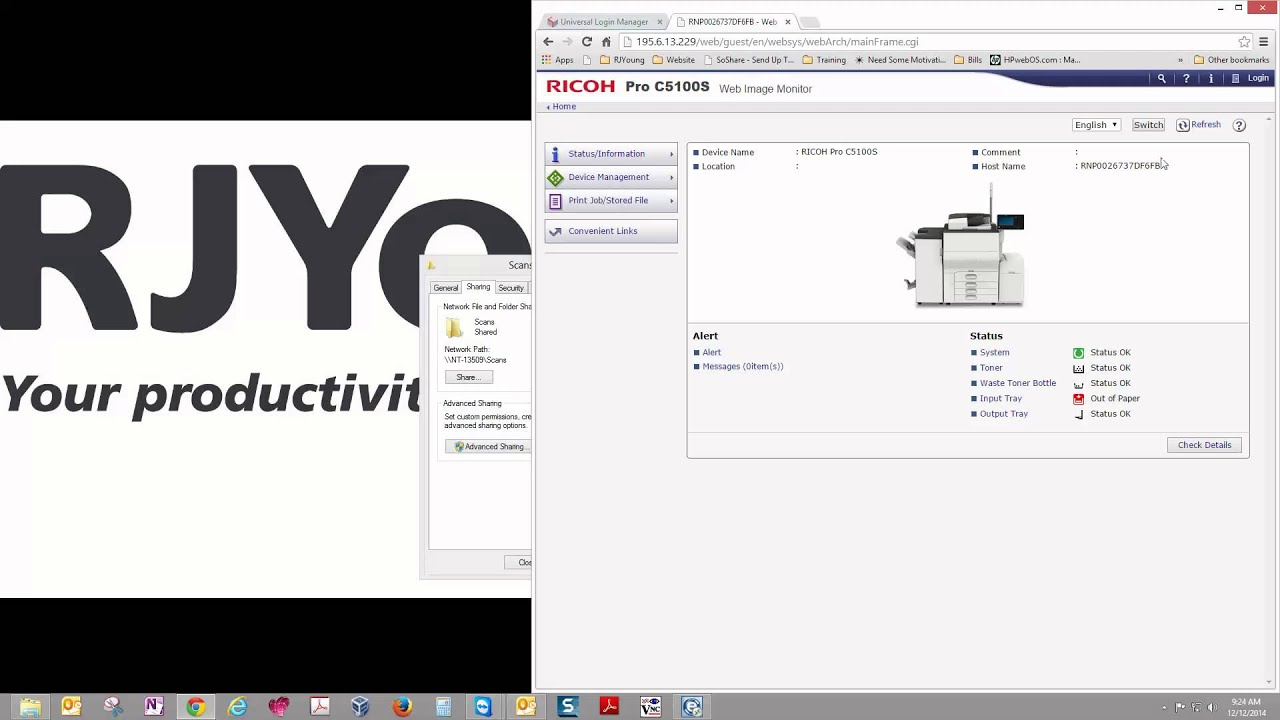Viewport: 1280px width, 720px height.
Task: Click the Toner status link
Action: [991, 368]
